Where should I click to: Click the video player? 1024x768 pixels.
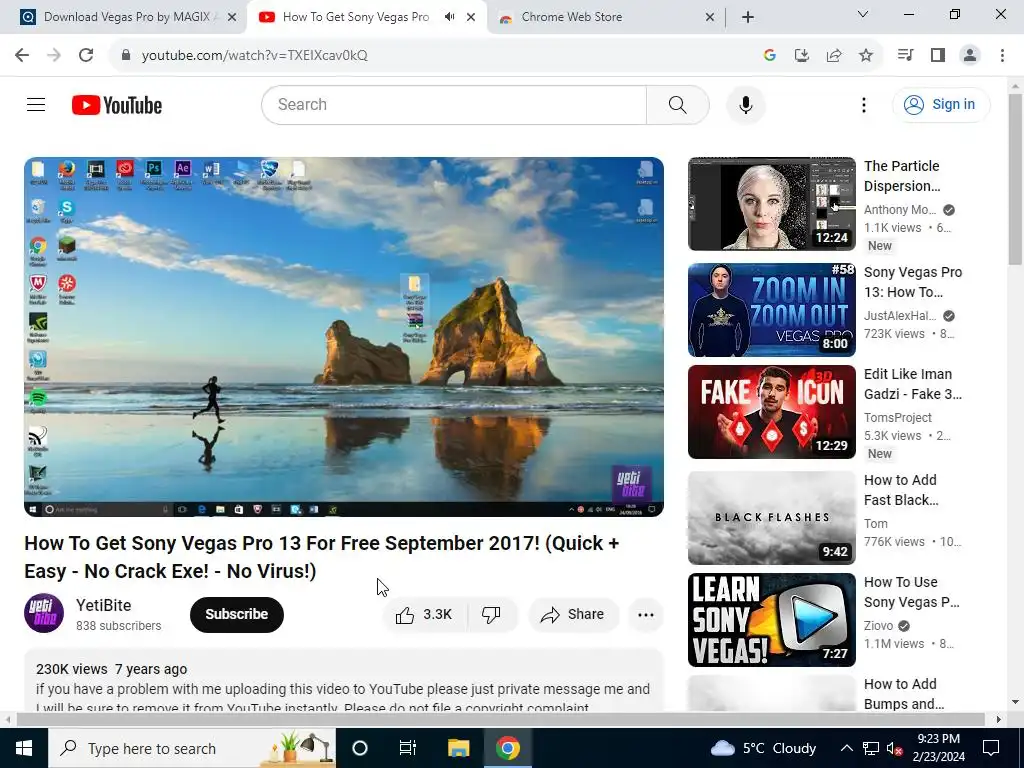tap(344, 336)
